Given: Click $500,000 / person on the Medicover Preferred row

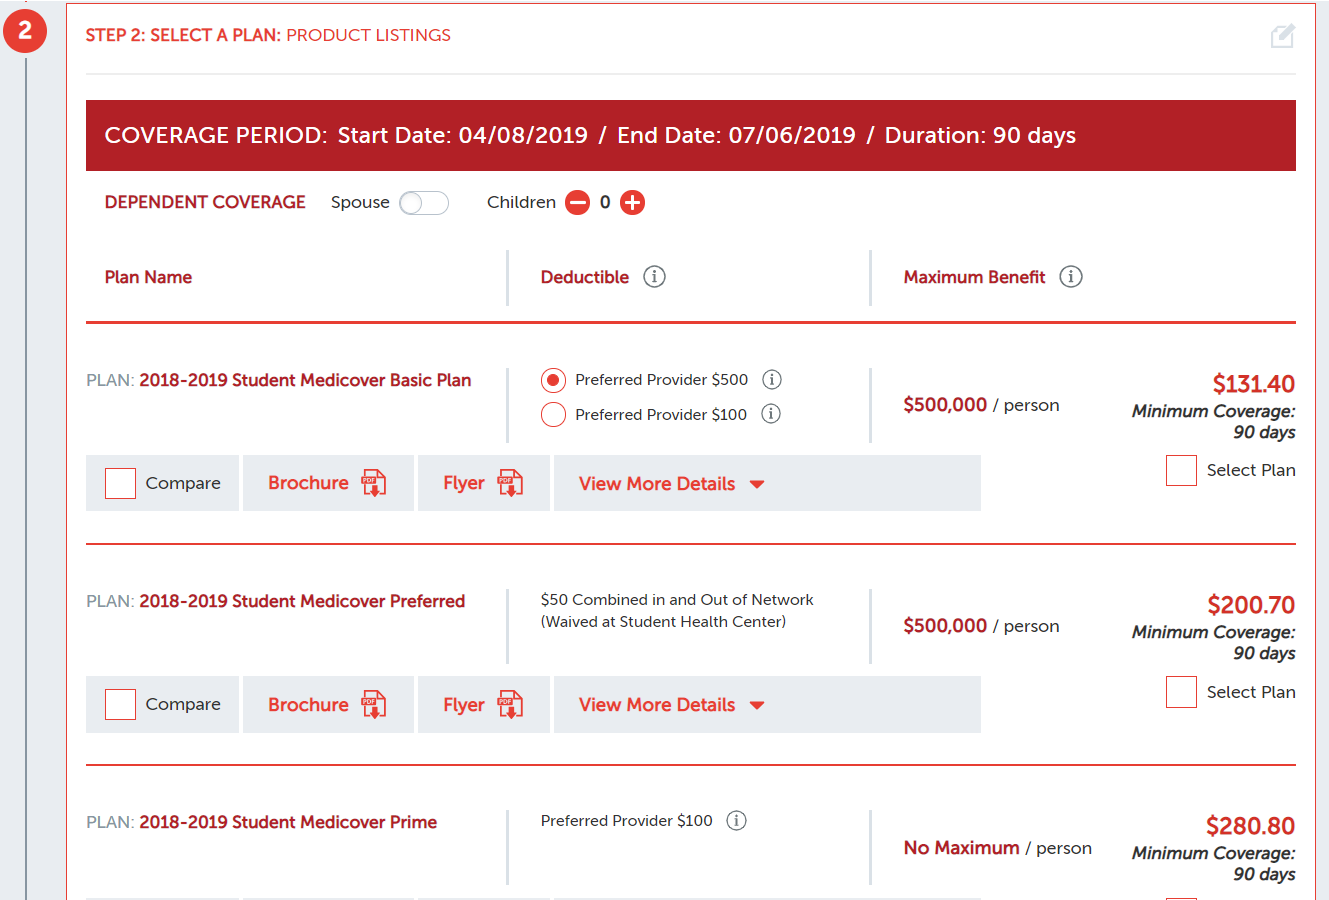Looking at the screenshot, I should pyautogui.click(x=981, y=626).
